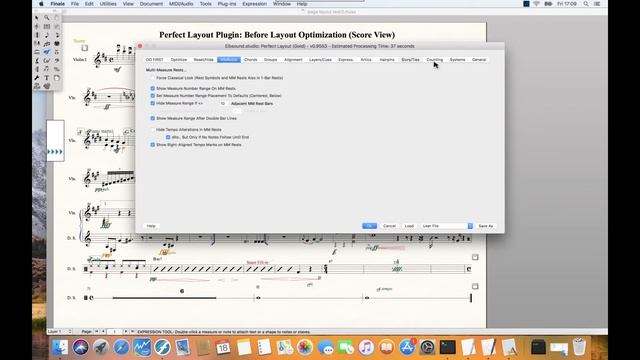This screenshot has height=360, width=640.
Task: Select the Zoom magnifier tool
Action: 47,18
